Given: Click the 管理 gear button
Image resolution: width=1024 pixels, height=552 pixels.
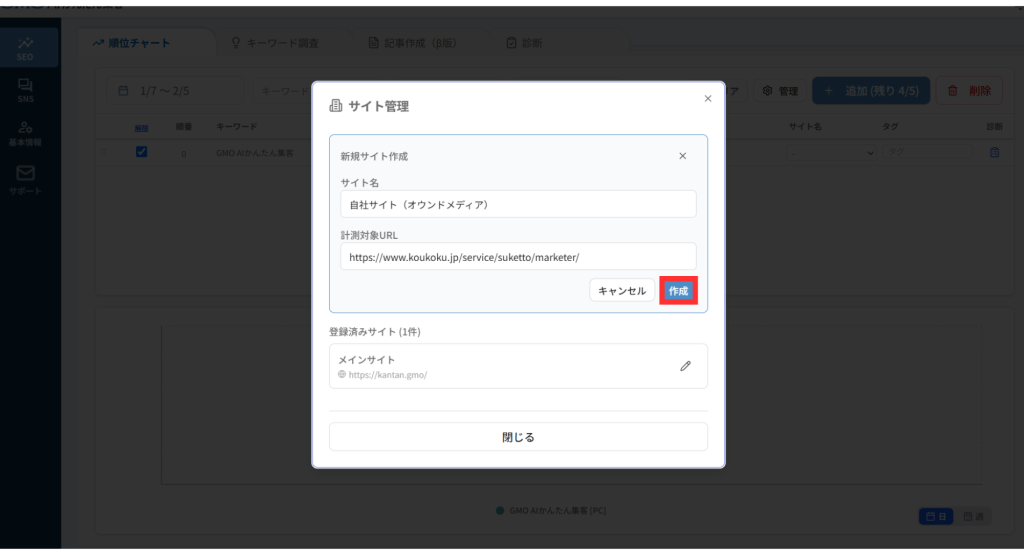Looking at the screenshot, I should tap(780, 91).
